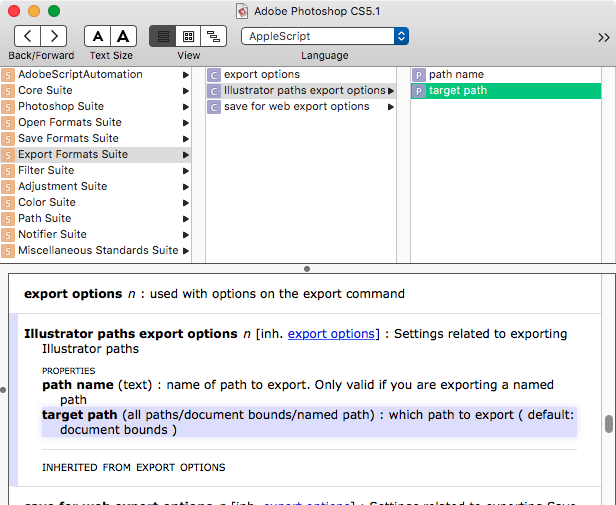
Task: Click the S icon beside Miscellaneous Standards Suite
Action: pyautogui.click(x=8, y=251)
